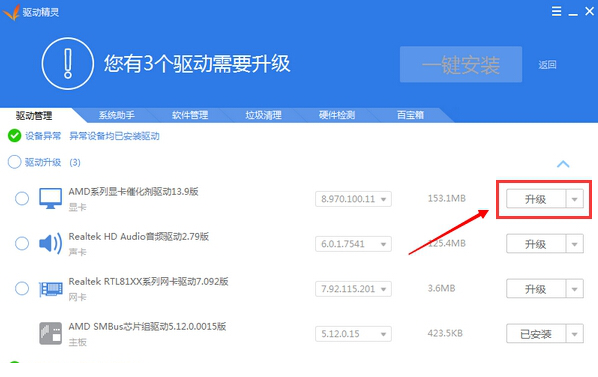Click the 声卡 category label
Image resolution: width=598 pixels, height=377 pixels.
point(77,252)
